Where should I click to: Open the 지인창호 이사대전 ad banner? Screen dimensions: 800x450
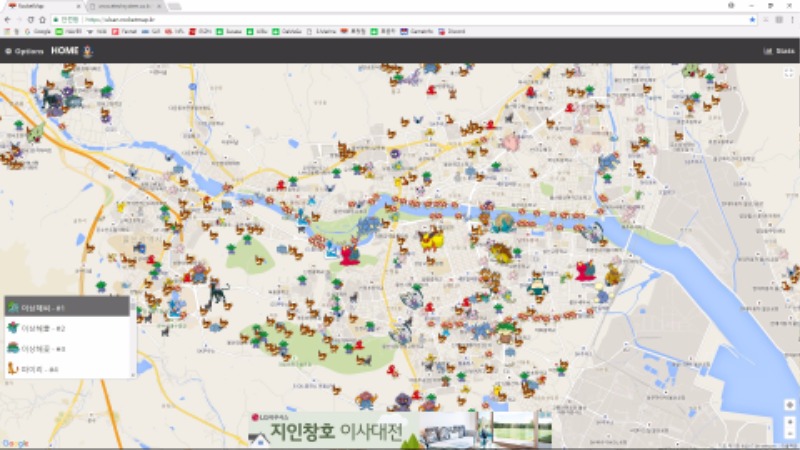400,430
